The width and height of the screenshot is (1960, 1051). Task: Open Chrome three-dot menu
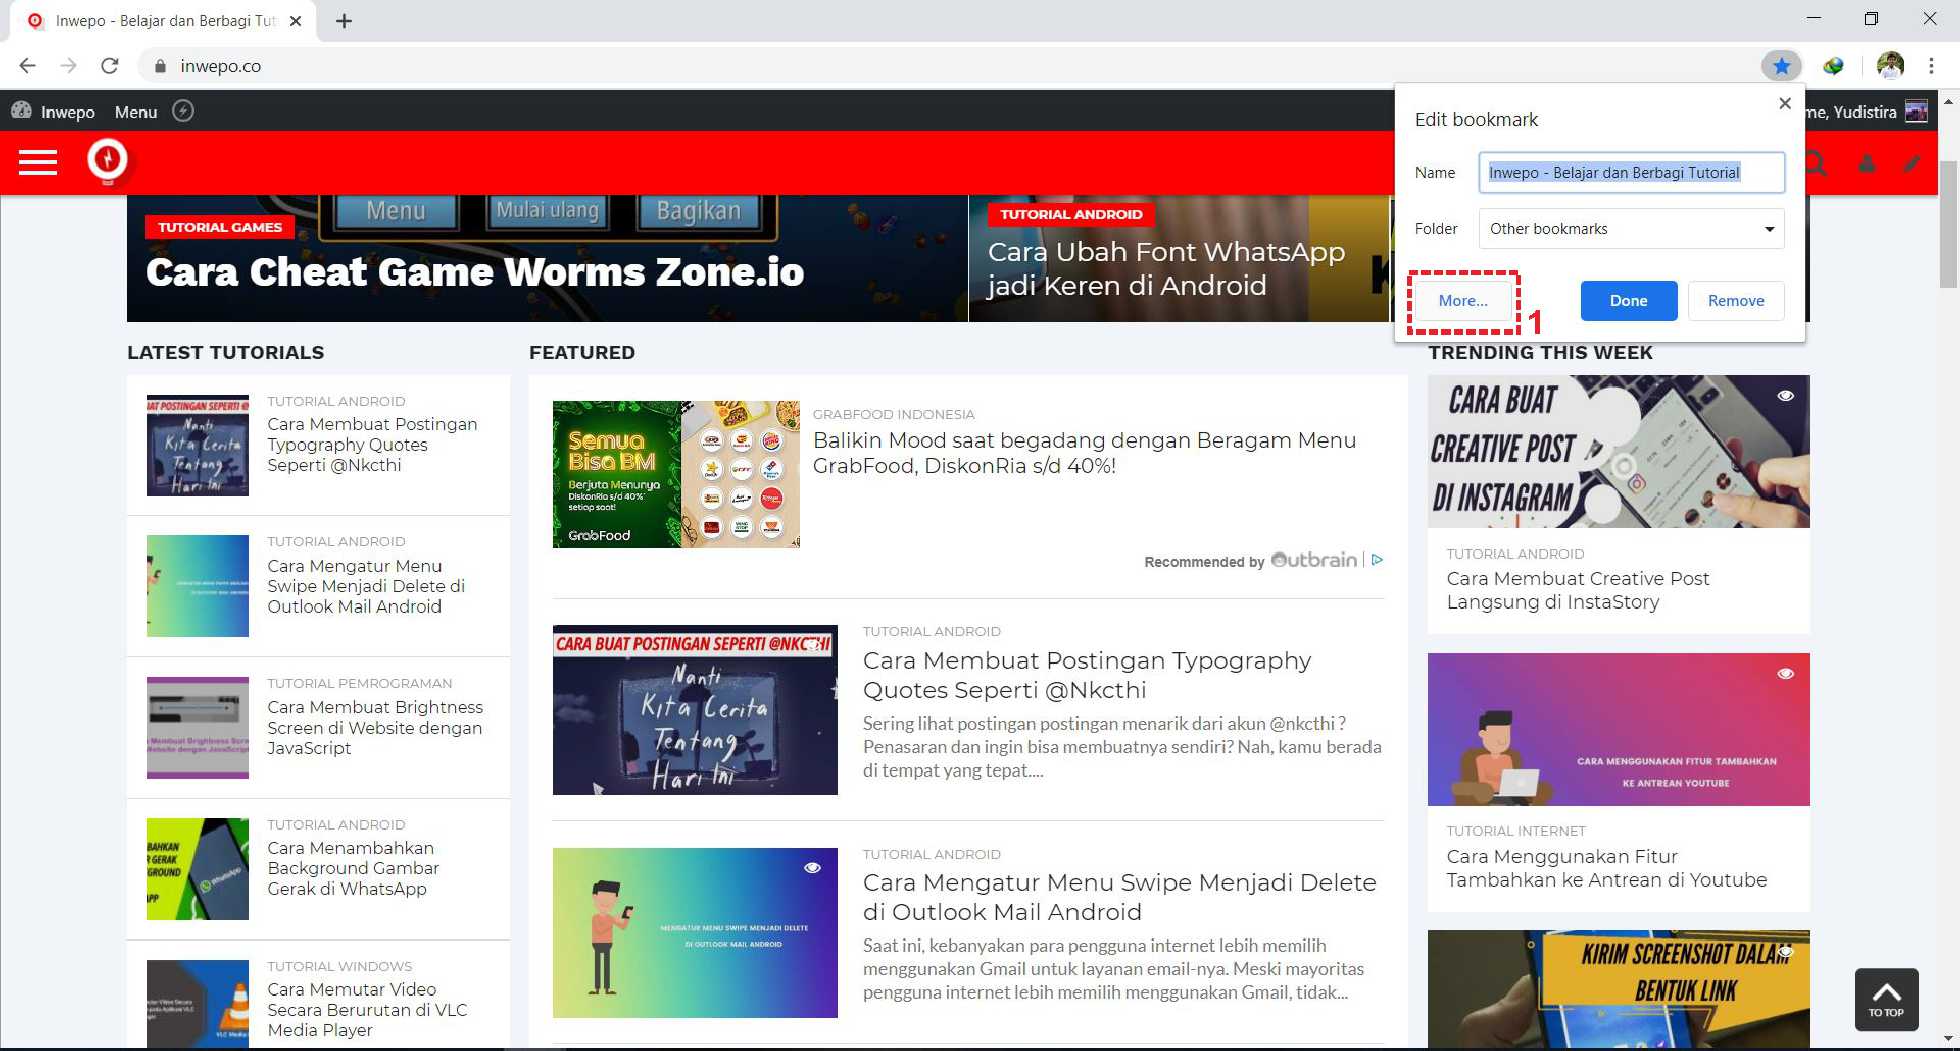(1931, 66)
